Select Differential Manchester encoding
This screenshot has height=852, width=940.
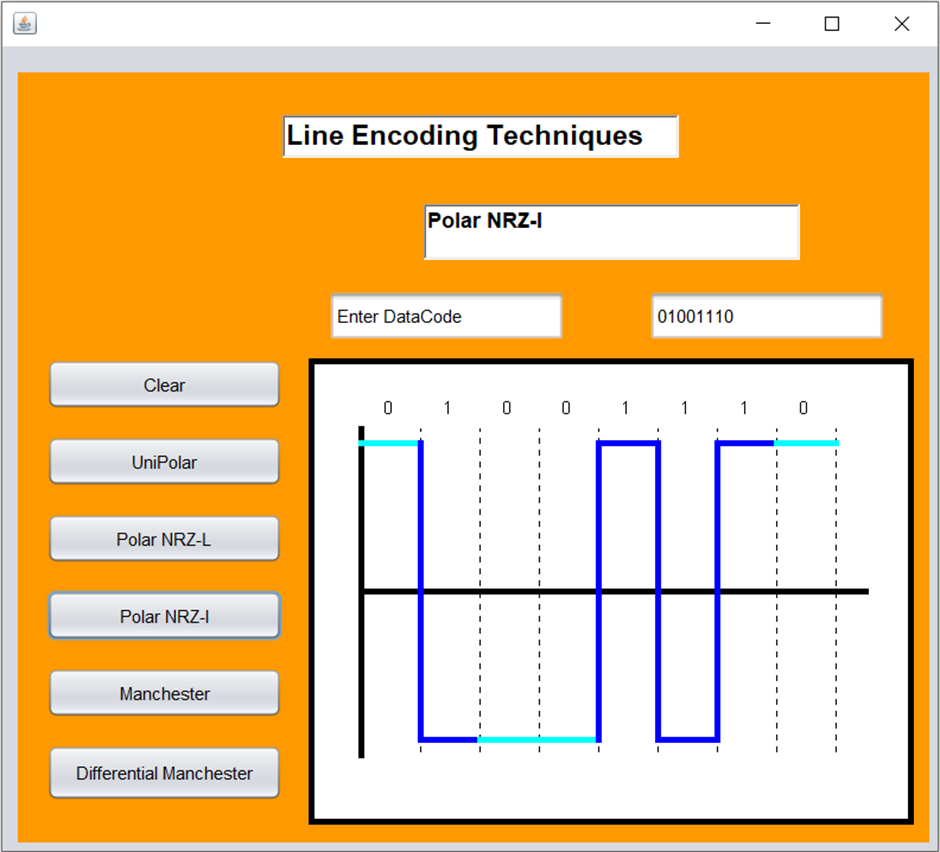click(x=163, y=772)
